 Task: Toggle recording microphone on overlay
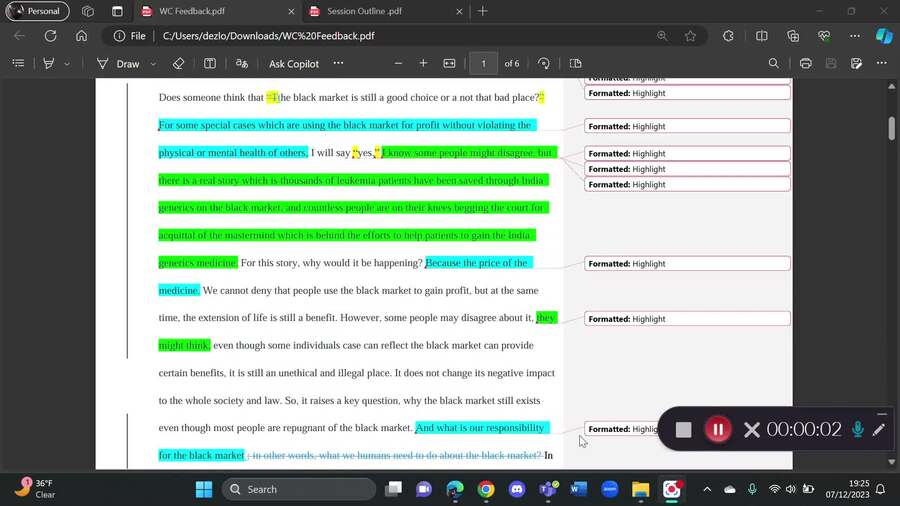point(857,429)
